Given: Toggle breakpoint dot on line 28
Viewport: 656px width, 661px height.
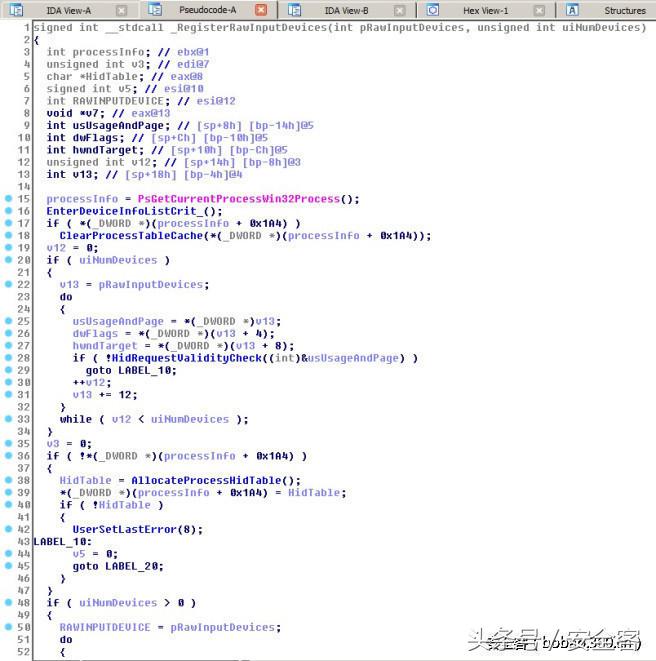Looking at the screenshot, I should (x=8, y=357).
